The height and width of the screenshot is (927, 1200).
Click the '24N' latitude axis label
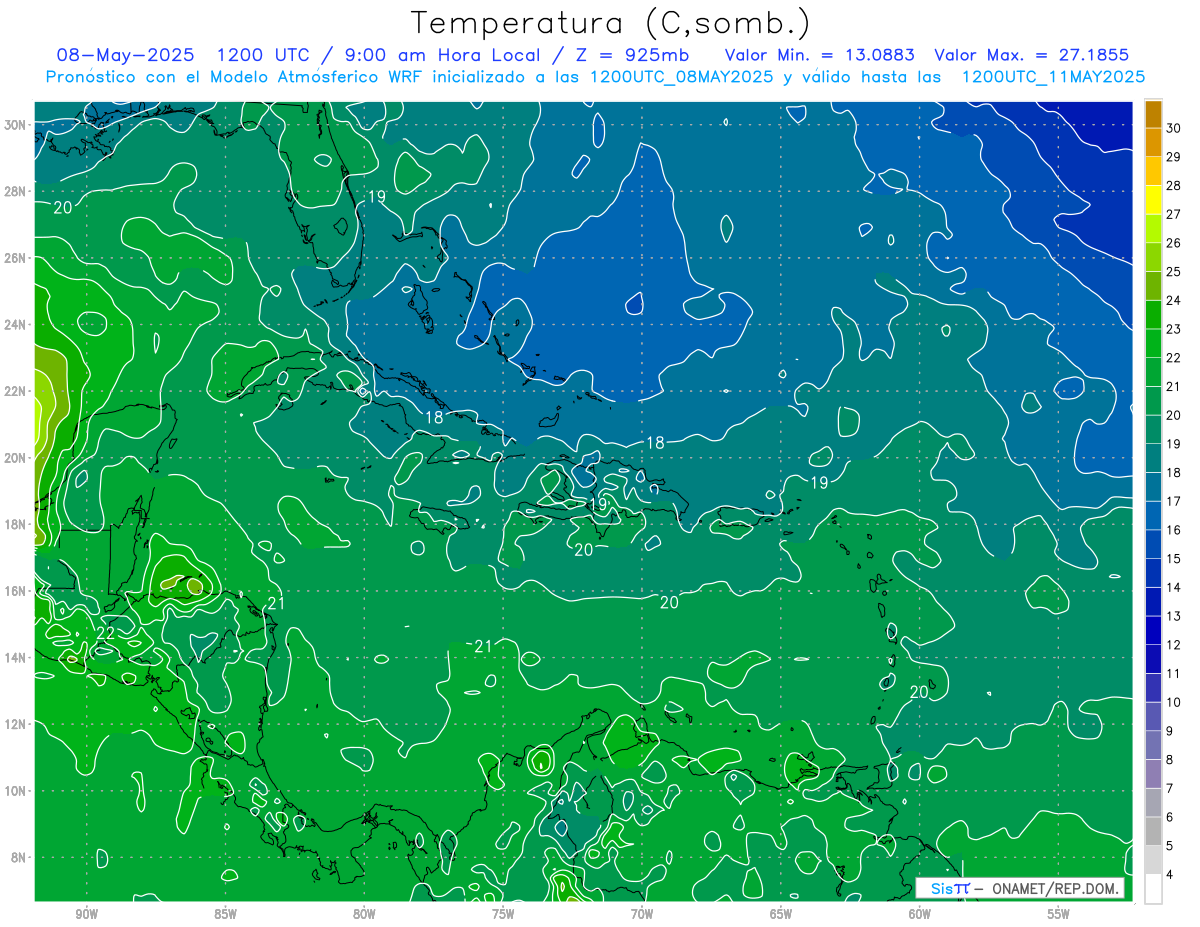pos(15,325)
